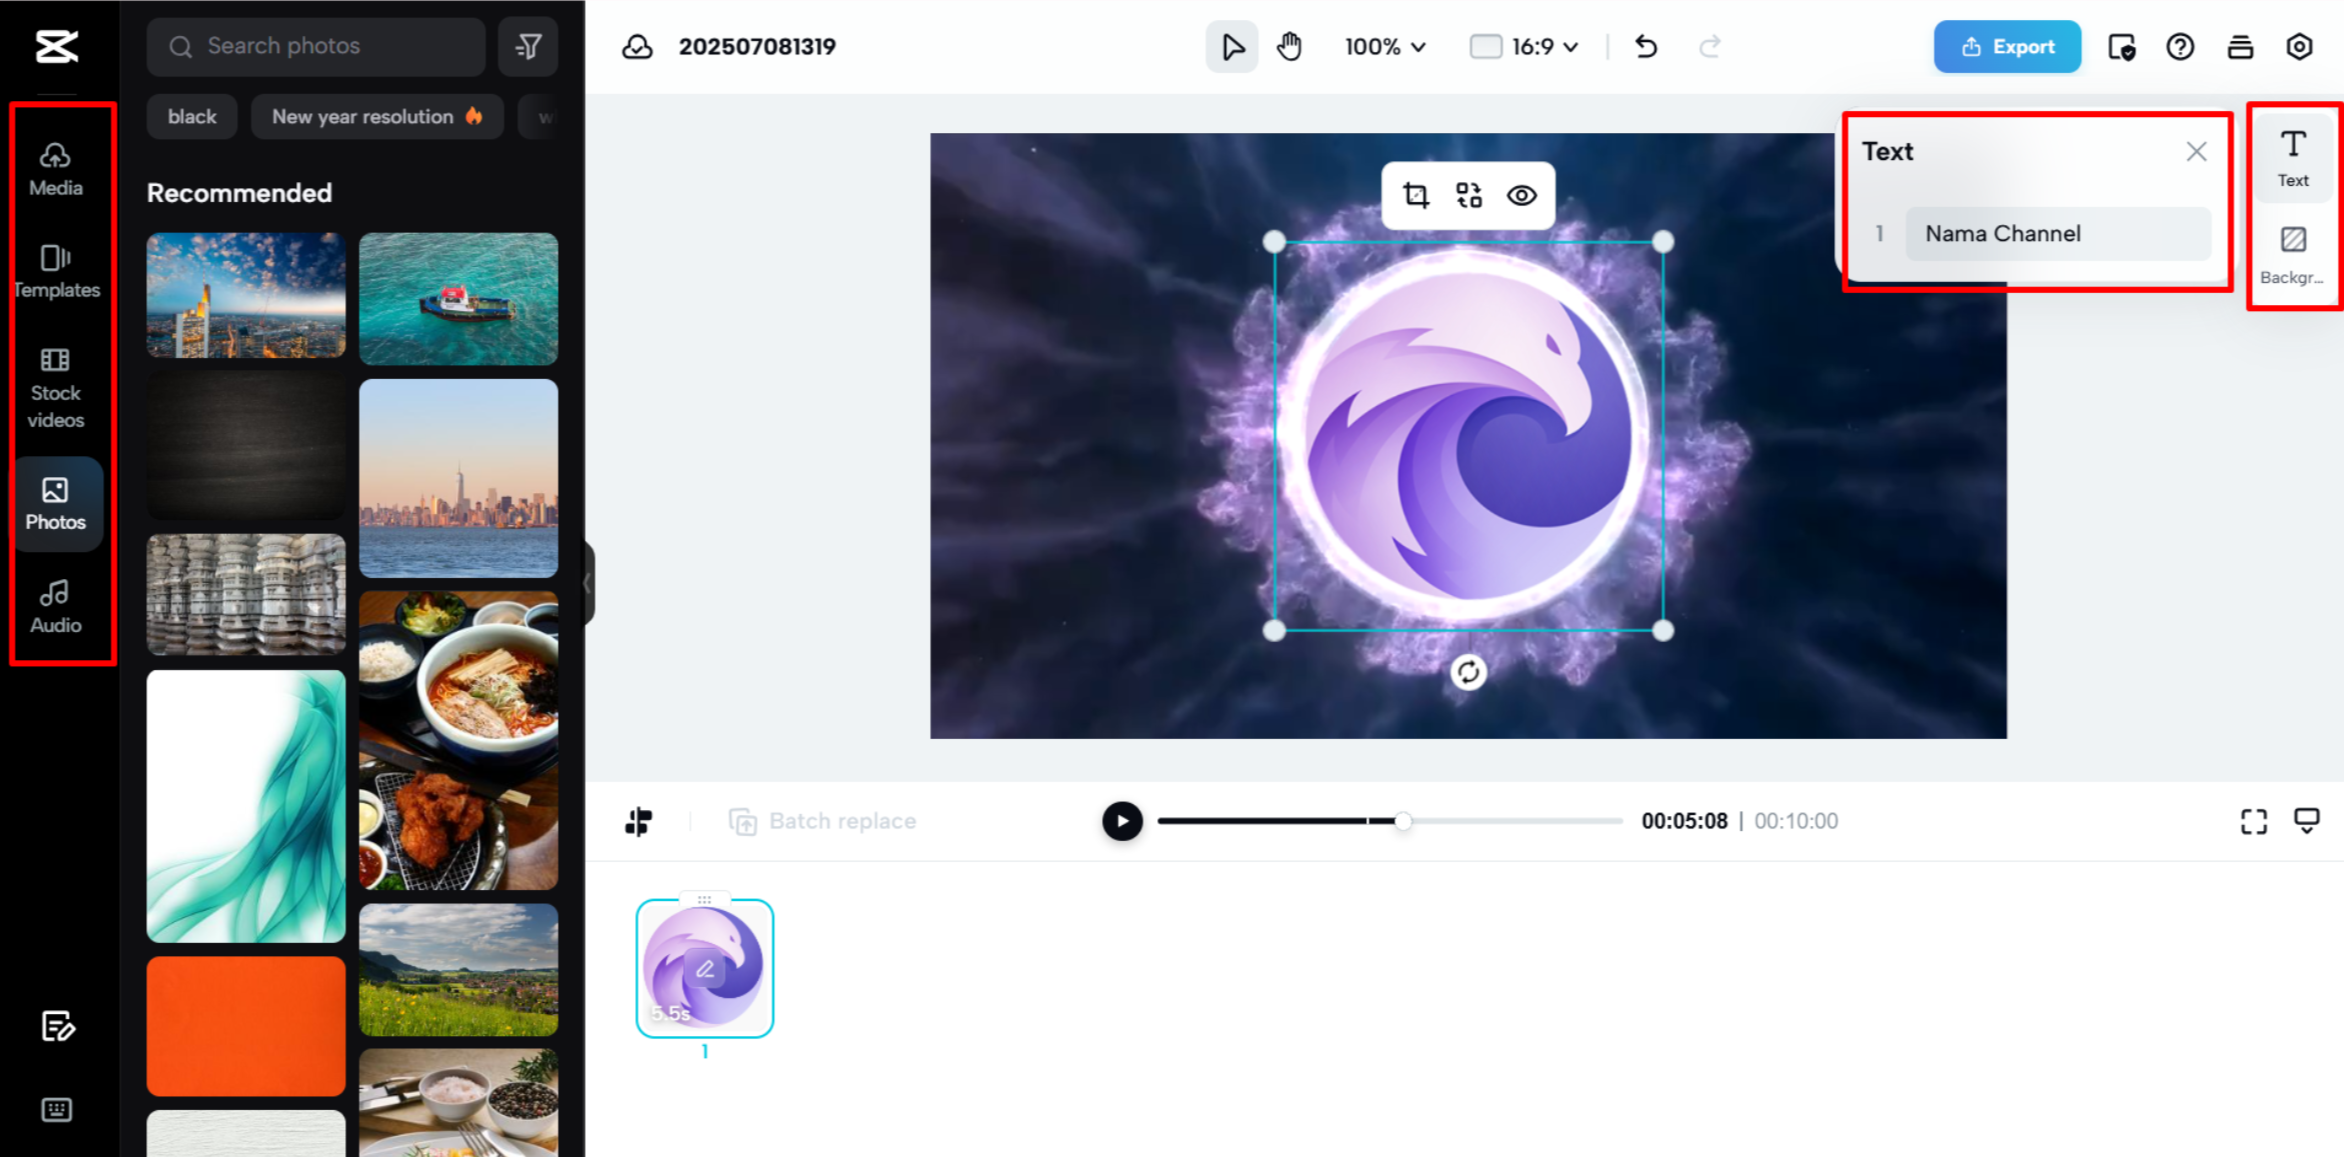Switch to the Audio panel

(56, 605)
